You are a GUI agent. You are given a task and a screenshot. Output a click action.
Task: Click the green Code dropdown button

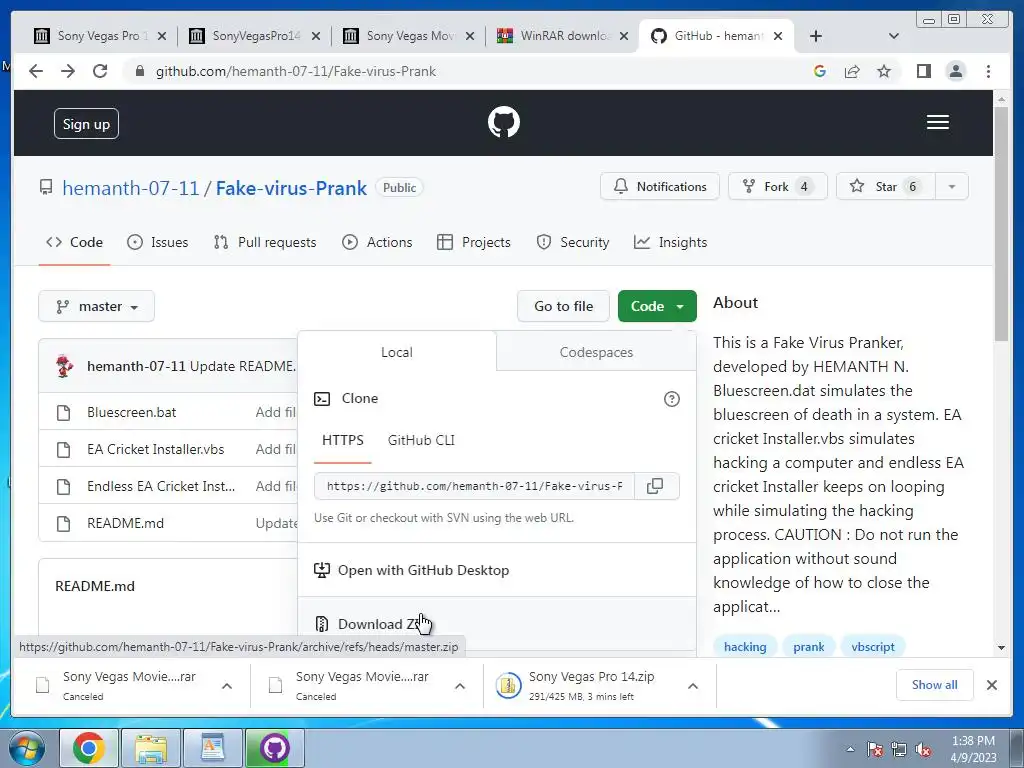pyautogui.click(x=657, y=306)
